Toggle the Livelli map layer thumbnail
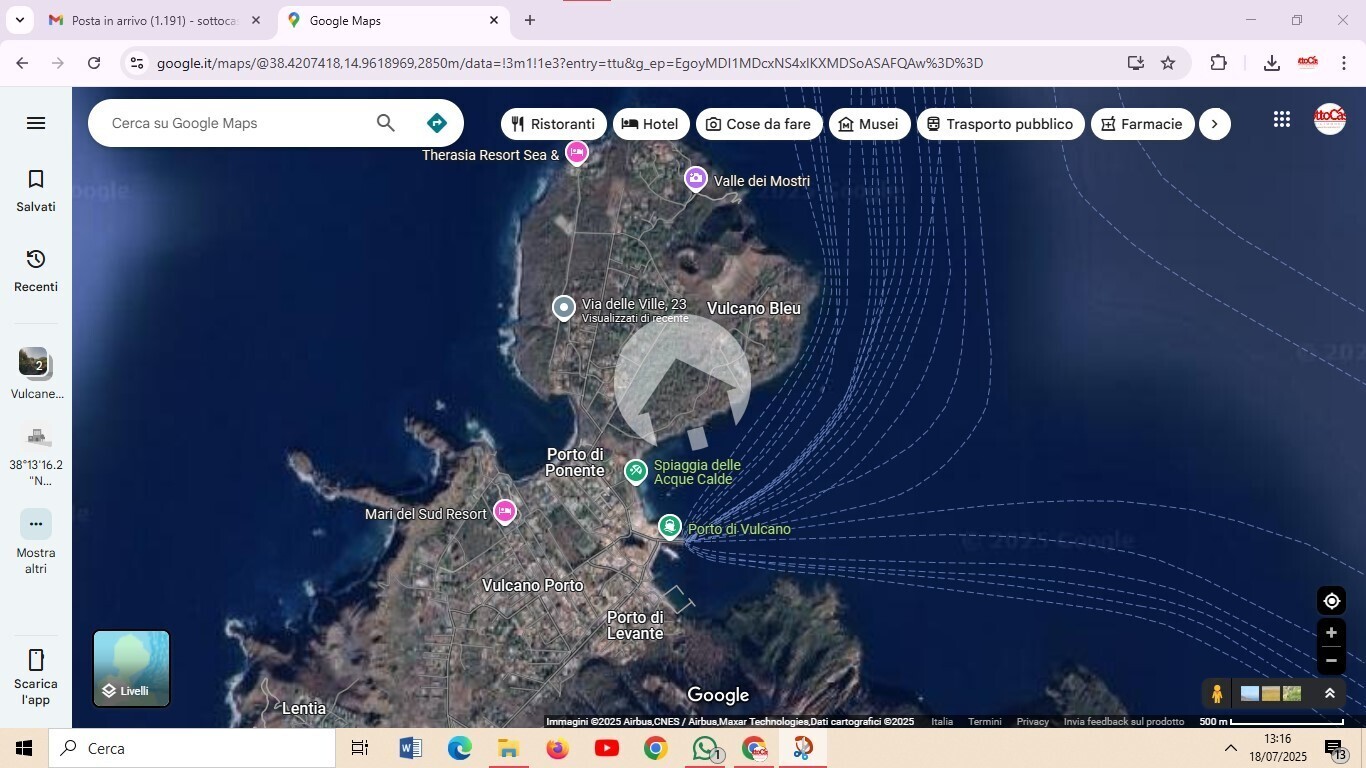 coord(132,668)
